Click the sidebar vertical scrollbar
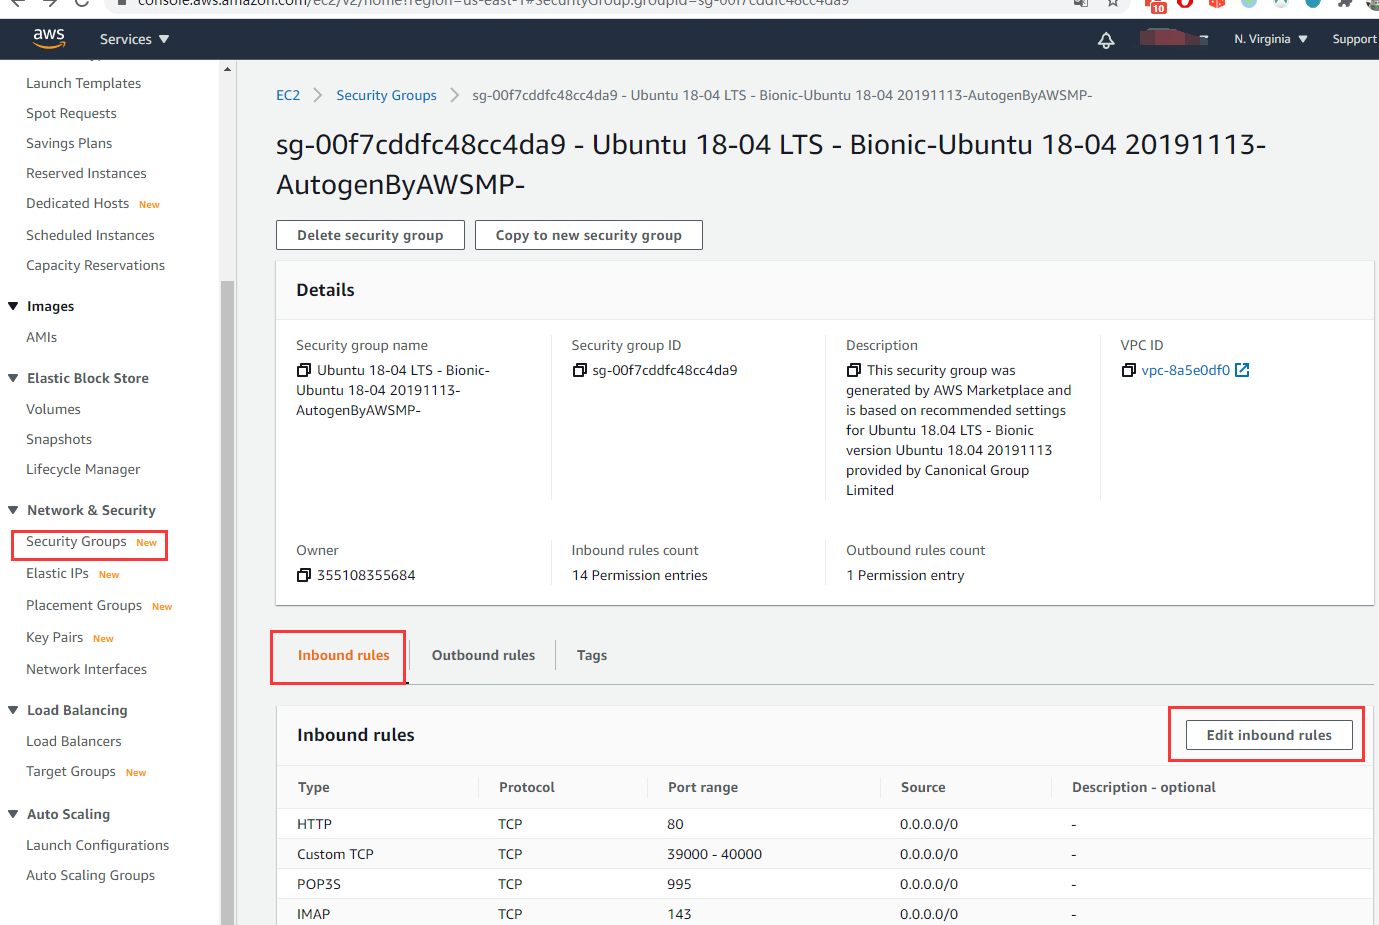The image size is (1379, 925). tap(227, 600)
